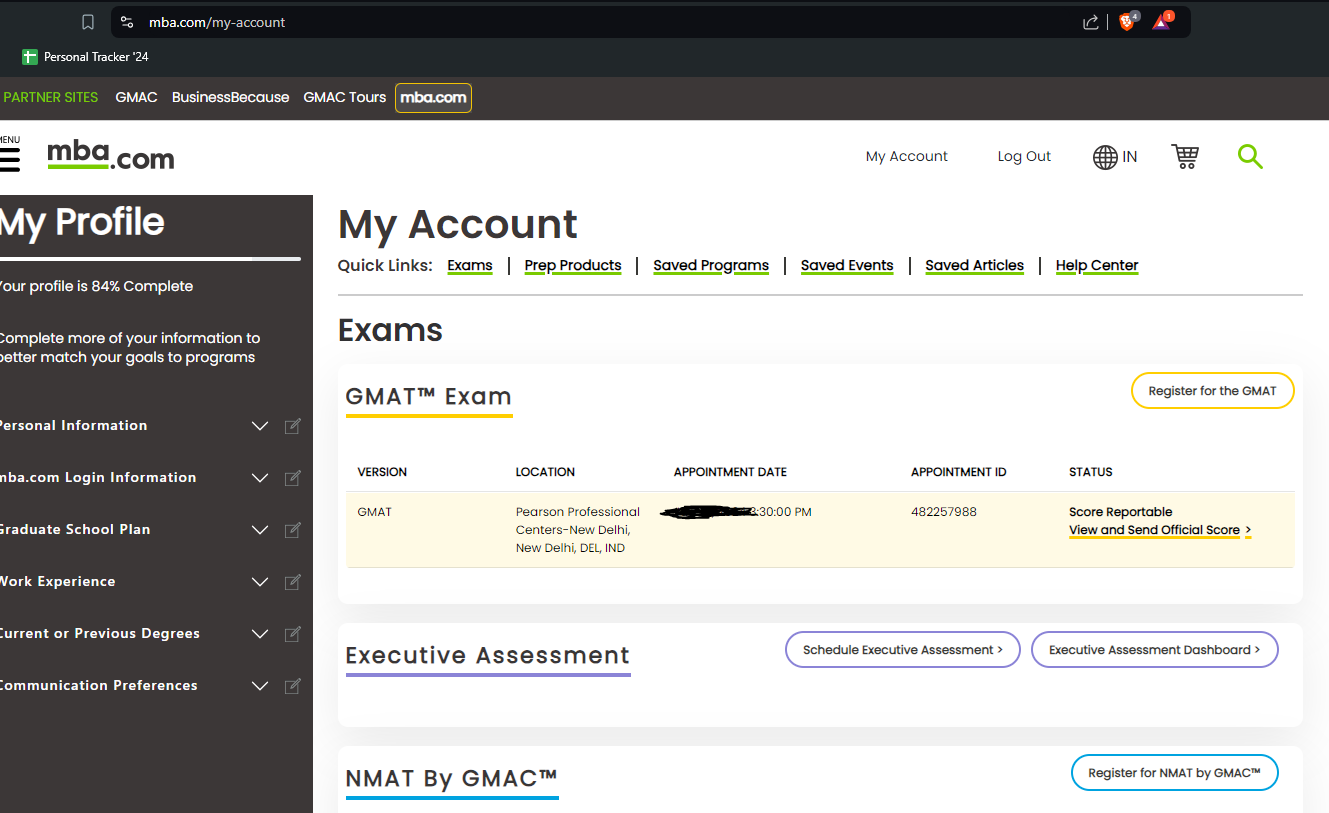Edit Personal Information with pencil icon
This screenshot has height=813, width=1329.
pyautogui.click(x=293, y=426)
